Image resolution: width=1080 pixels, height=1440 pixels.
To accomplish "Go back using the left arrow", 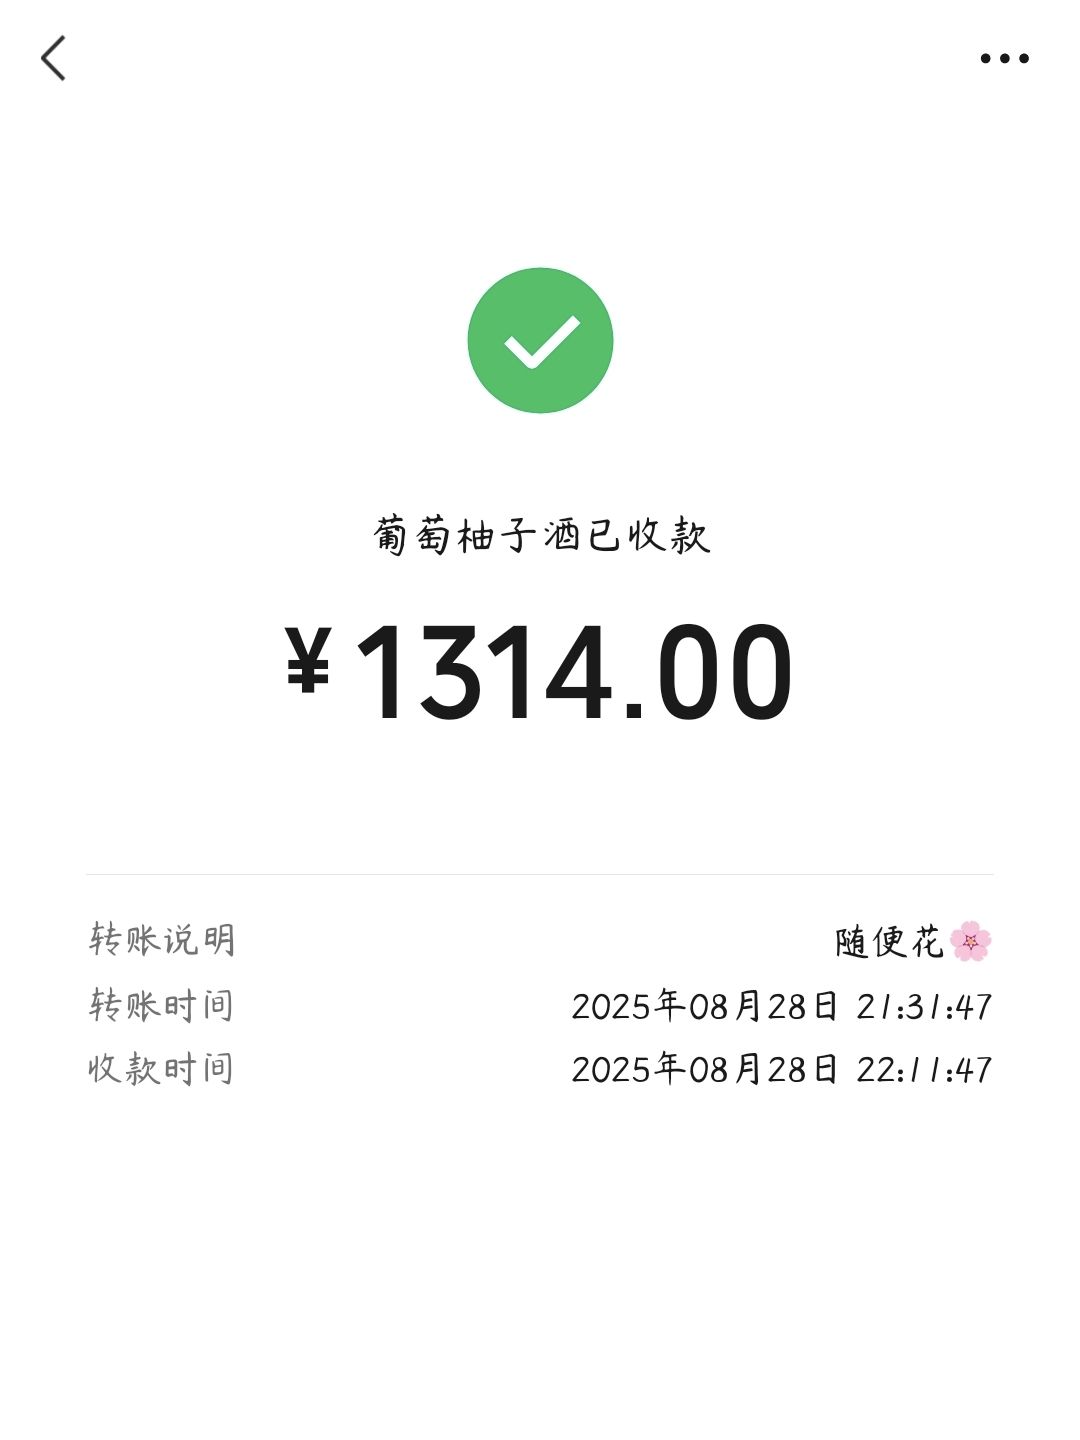I will click(x=54, y=58).
